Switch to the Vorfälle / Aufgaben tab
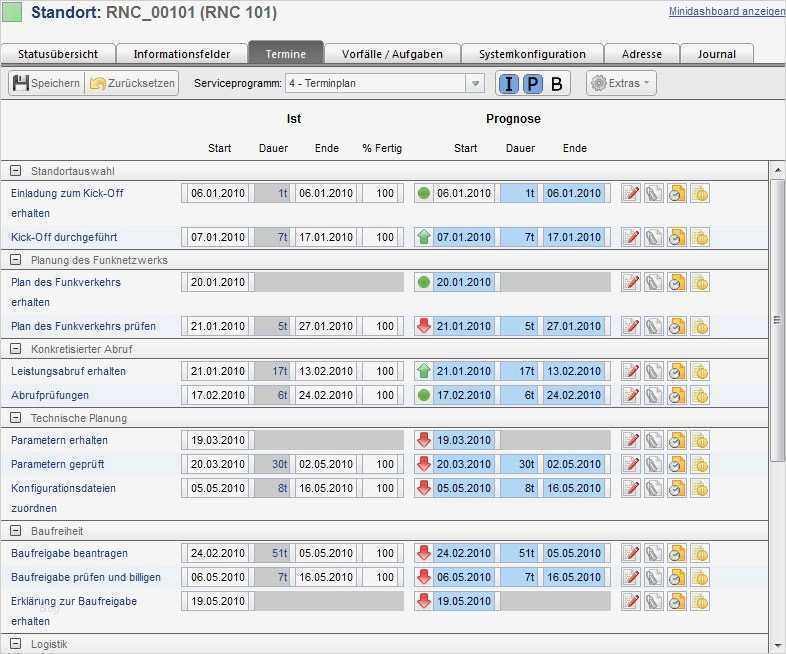 pyautogui.click(x=392, y=54)
